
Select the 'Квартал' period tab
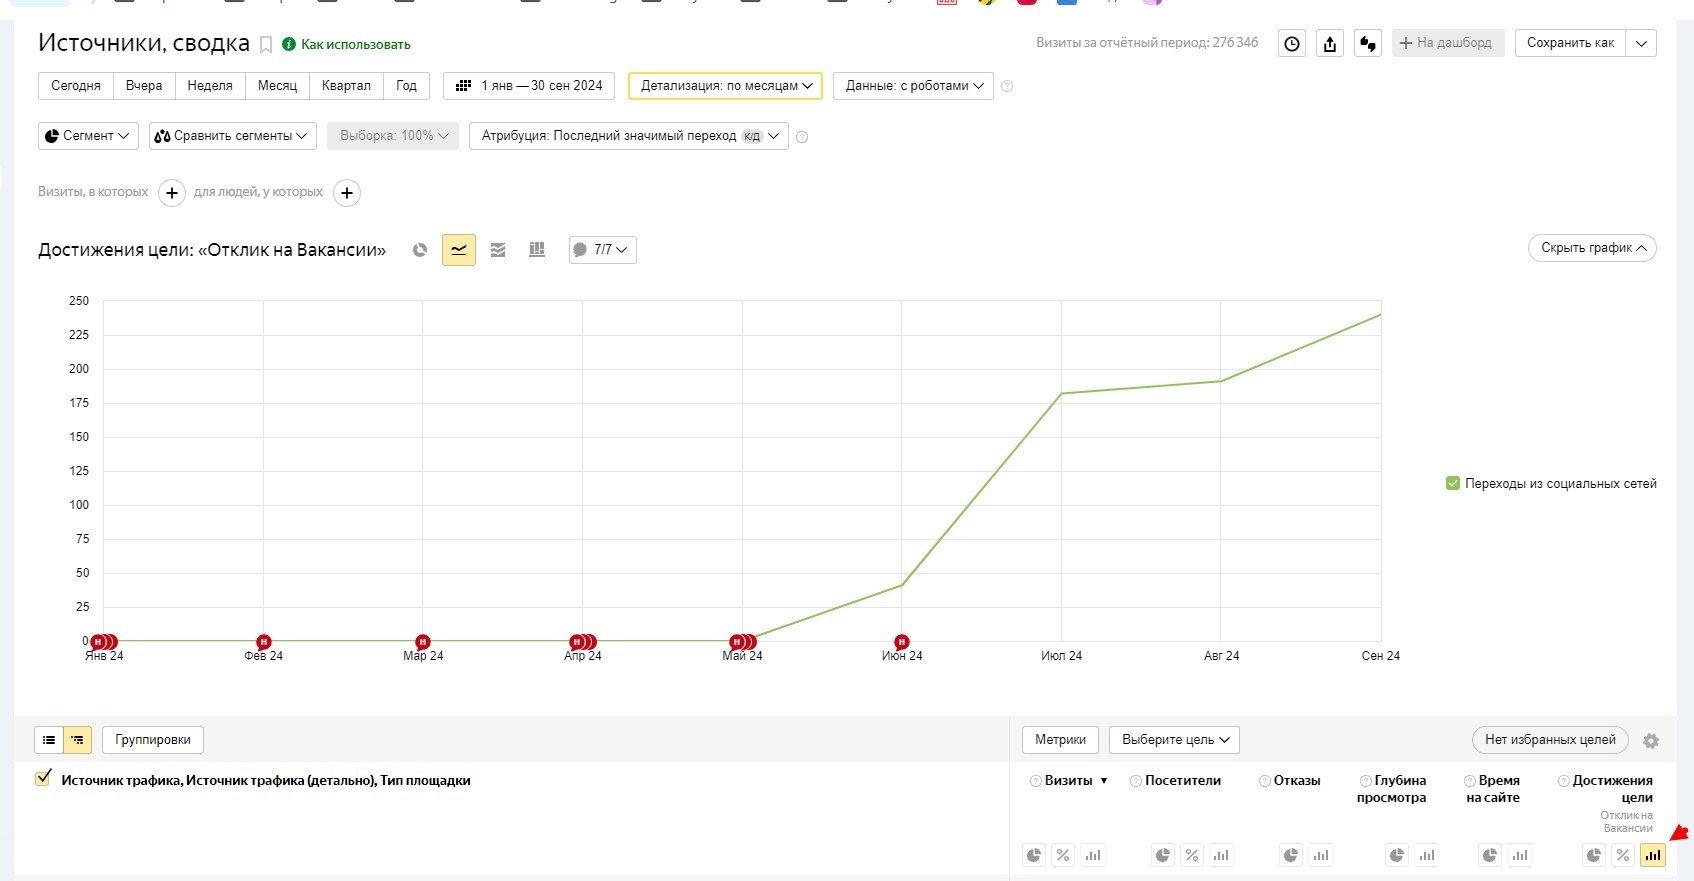346,86
